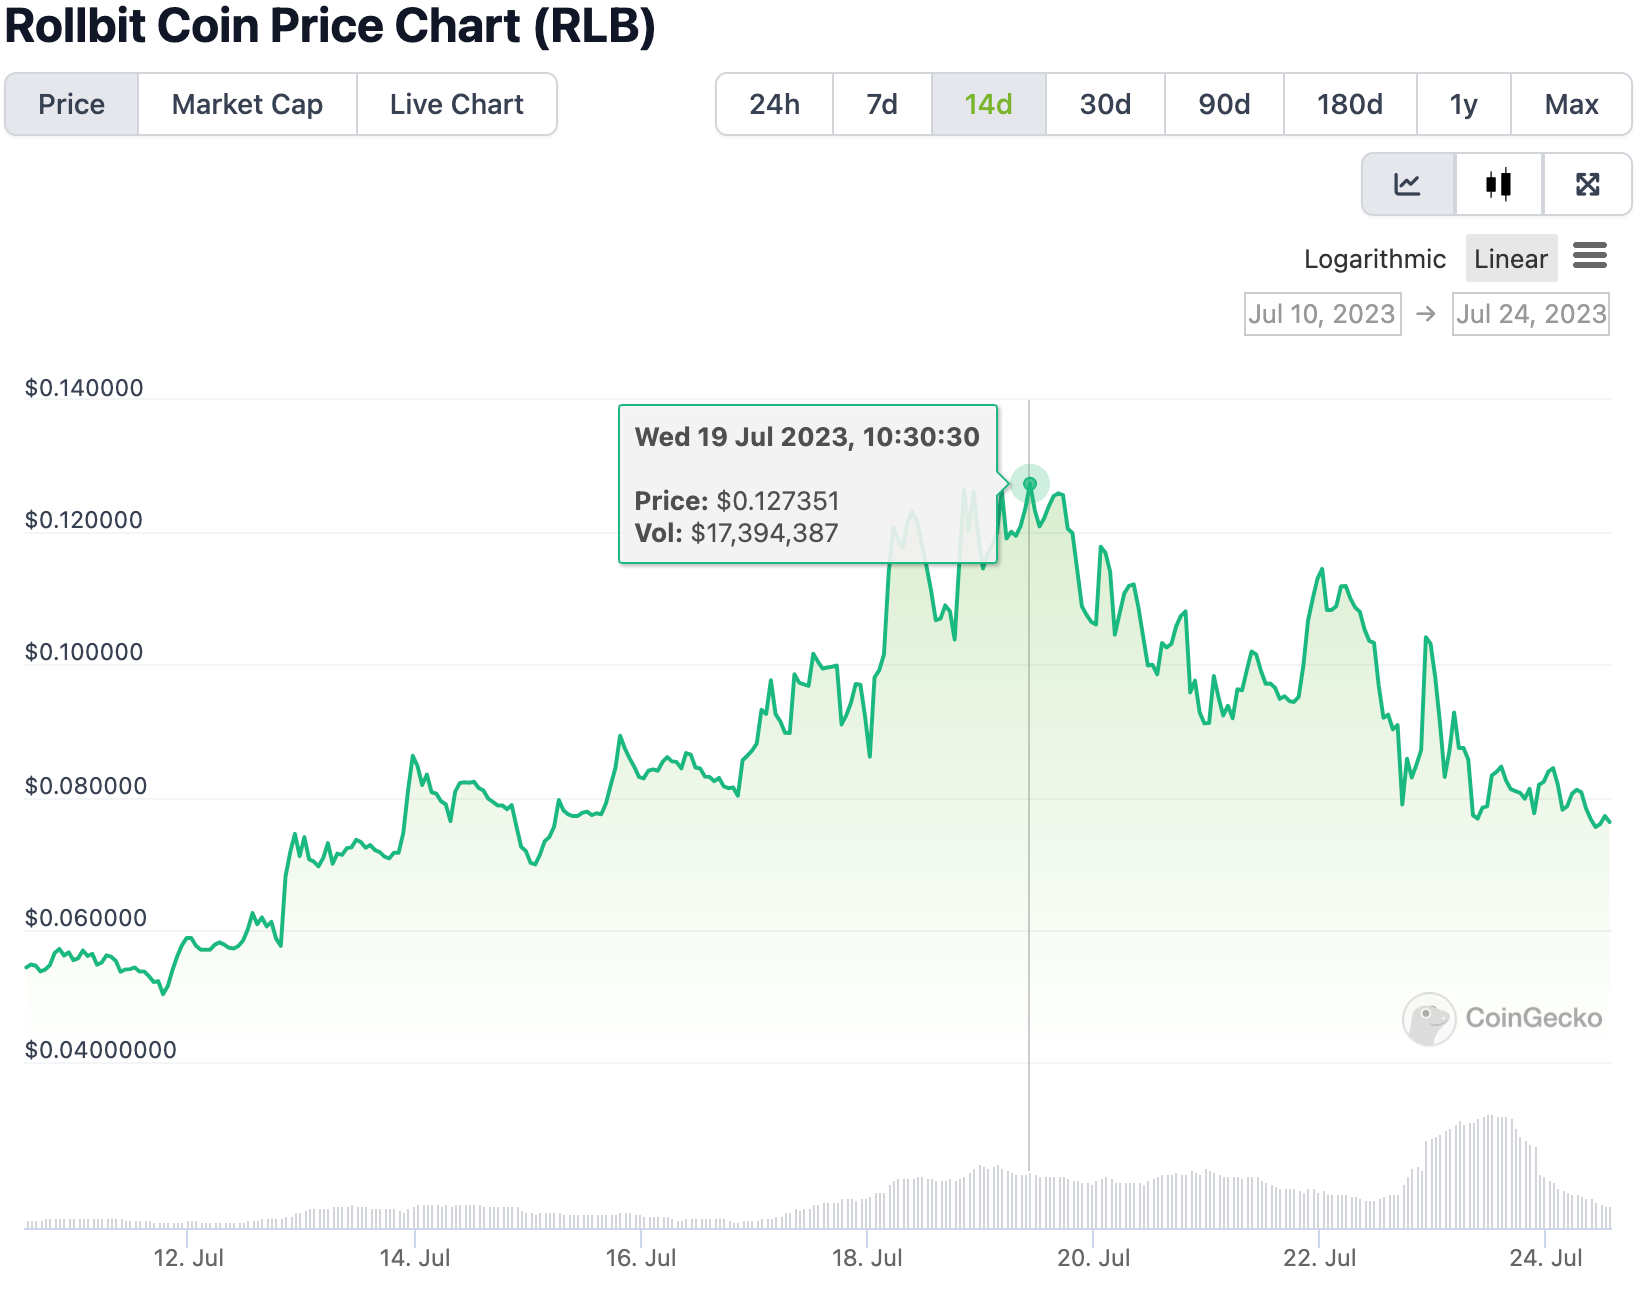1652x1294 pixels.
Task: Switch to candlestick chart view
Action: (1498, 184)
